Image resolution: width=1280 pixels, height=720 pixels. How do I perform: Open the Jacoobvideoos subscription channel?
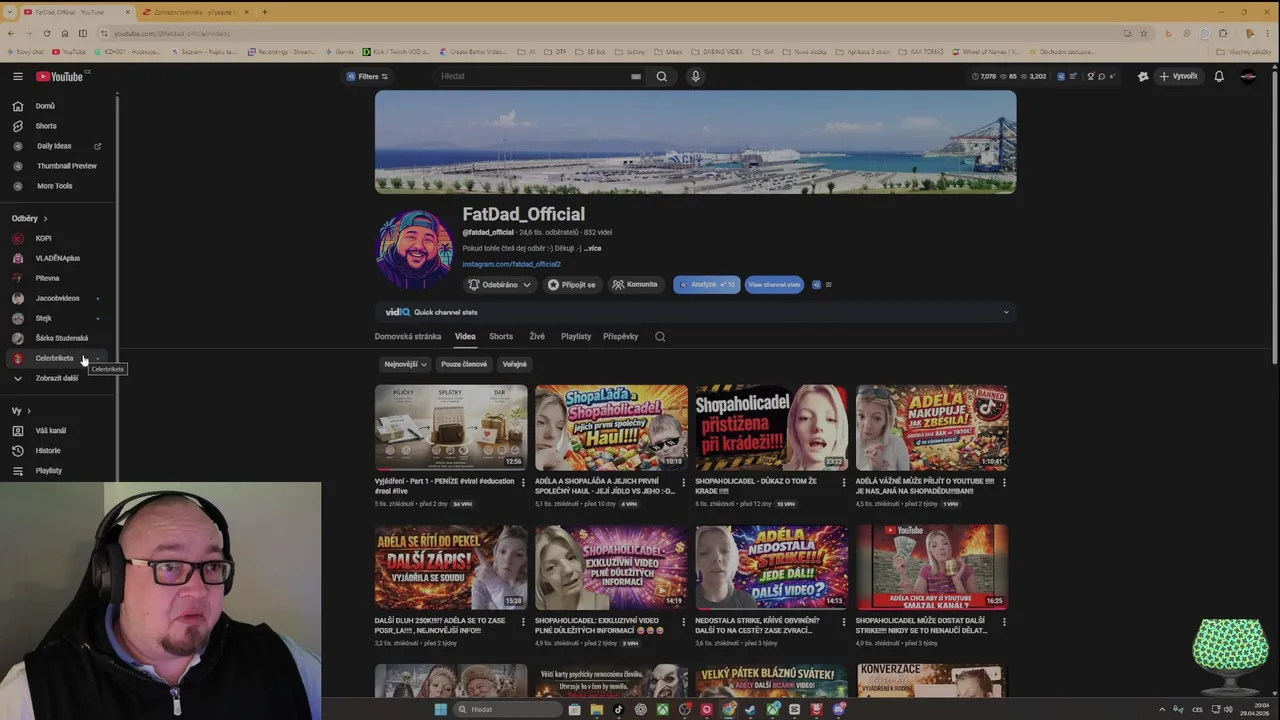pyautogui.click(x=56, y=298)
